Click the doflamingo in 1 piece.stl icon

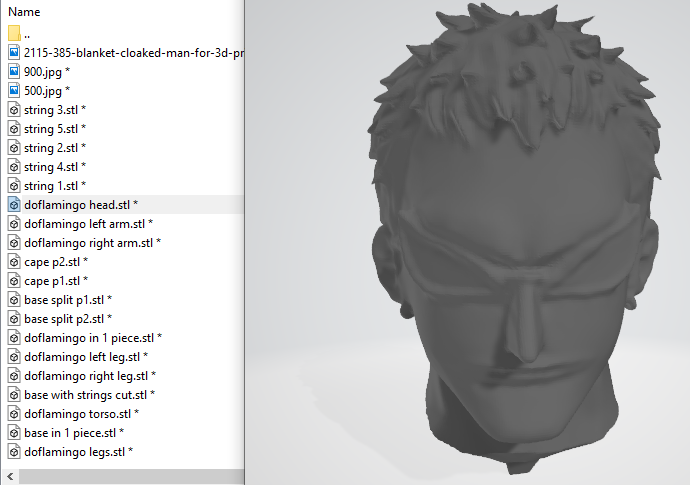(14, 338)
